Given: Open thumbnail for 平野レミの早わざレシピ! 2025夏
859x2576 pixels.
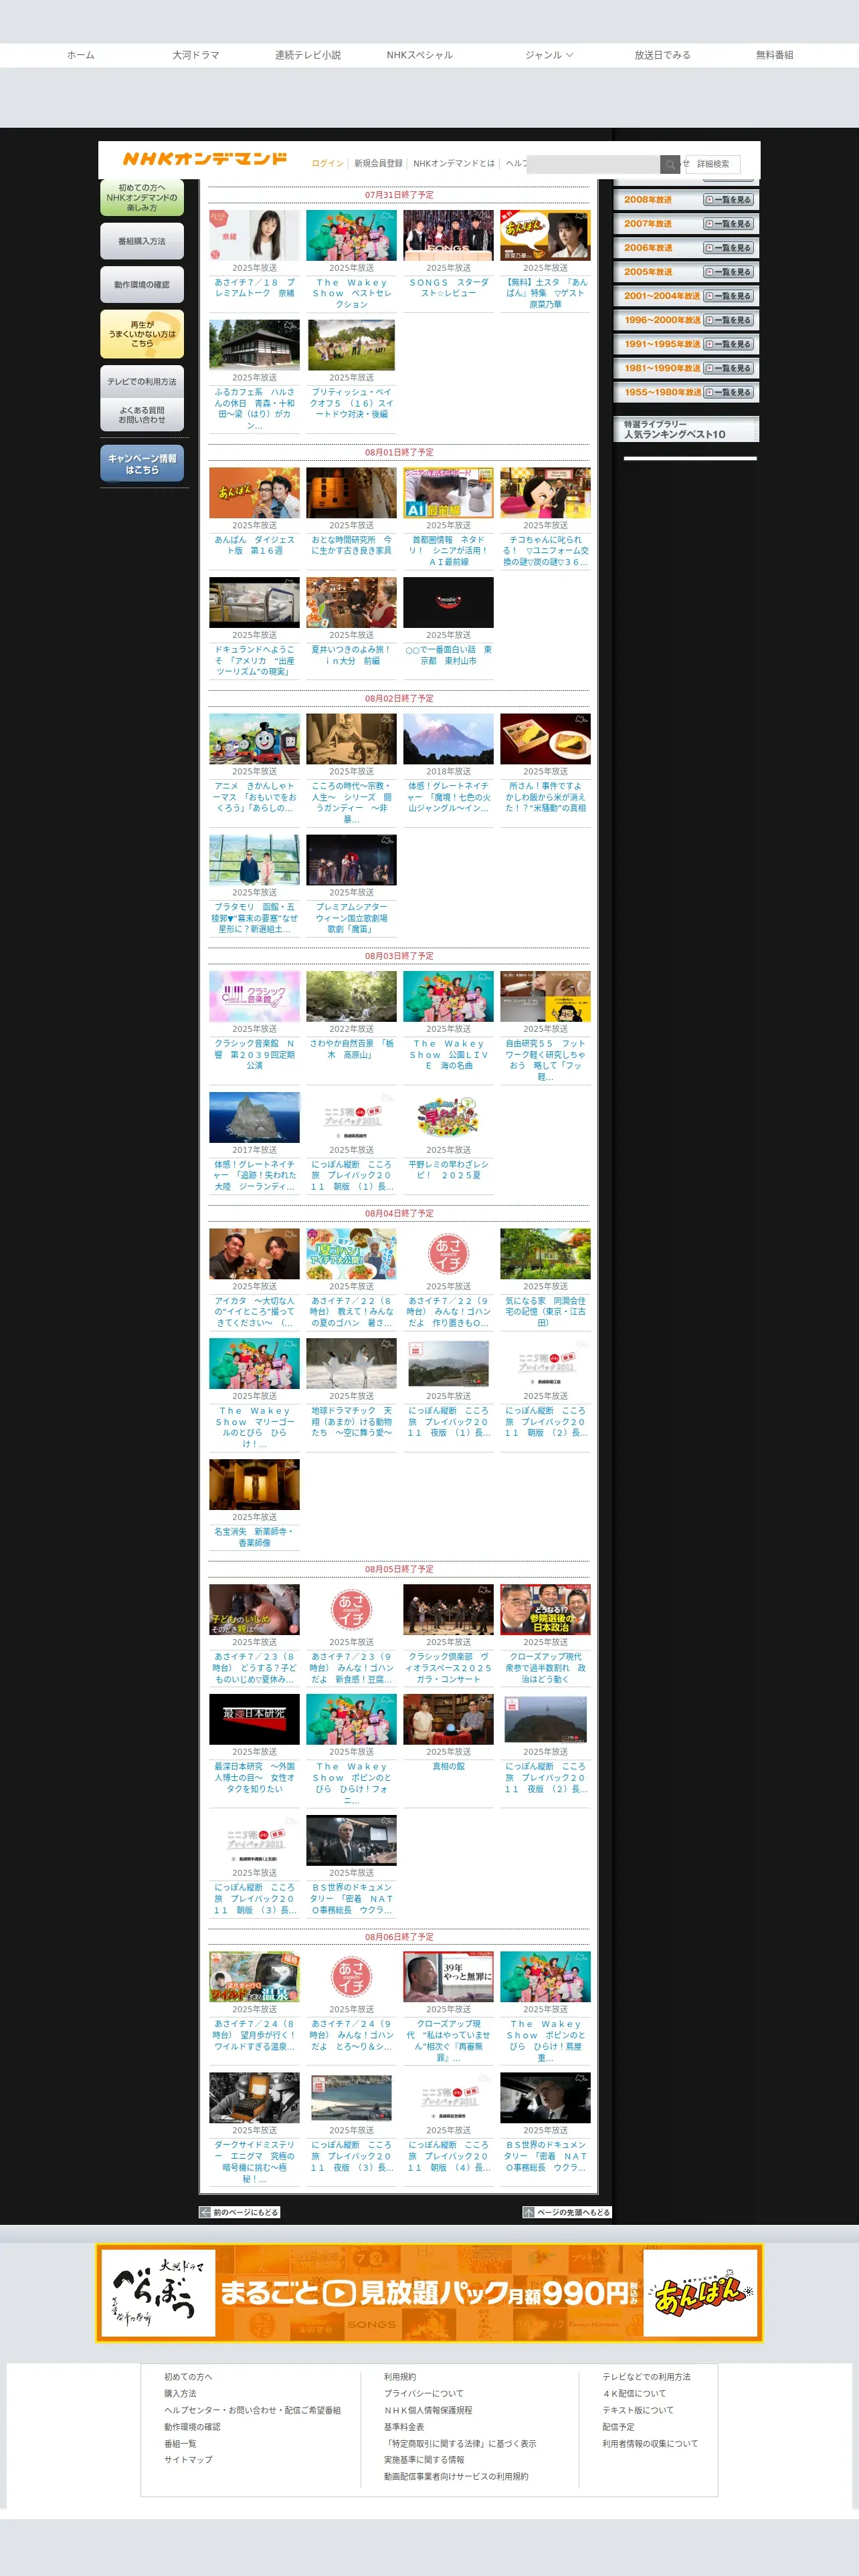Looking at the screenshot, I should pyautogui.click(x=448, y=1117).
